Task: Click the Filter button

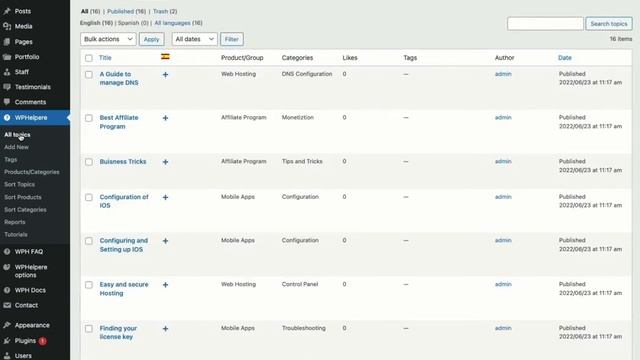Action: click(x=231, y=39)
